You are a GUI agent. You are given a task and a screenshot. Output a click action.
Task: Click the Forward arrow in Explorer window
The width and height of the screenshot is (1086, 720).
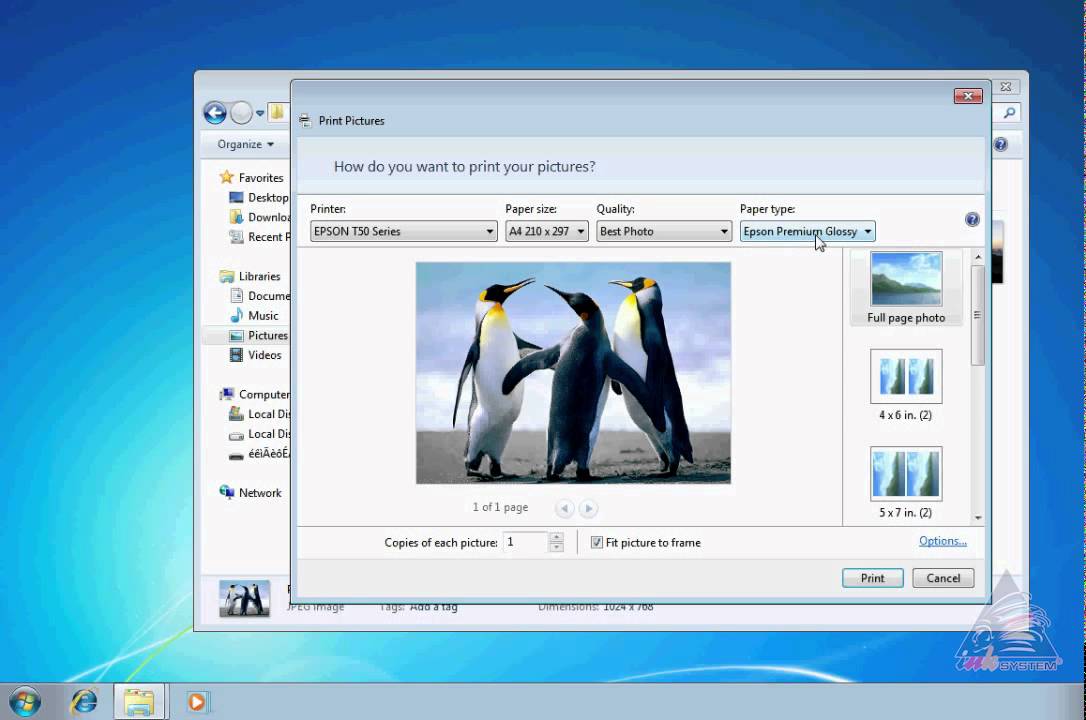[x=241, y=112]
